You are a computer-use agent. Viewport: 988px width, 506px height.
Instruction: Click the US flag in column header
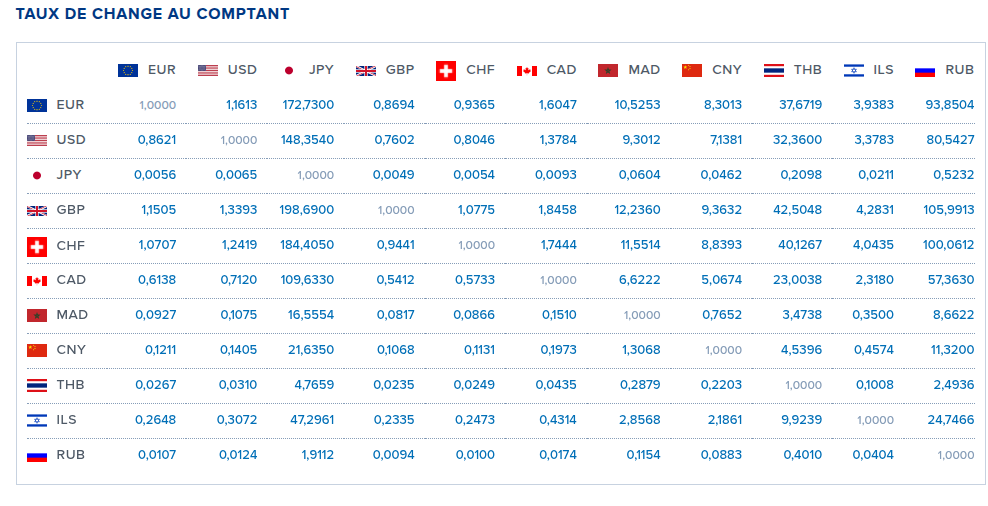click(x=208, y=70)
